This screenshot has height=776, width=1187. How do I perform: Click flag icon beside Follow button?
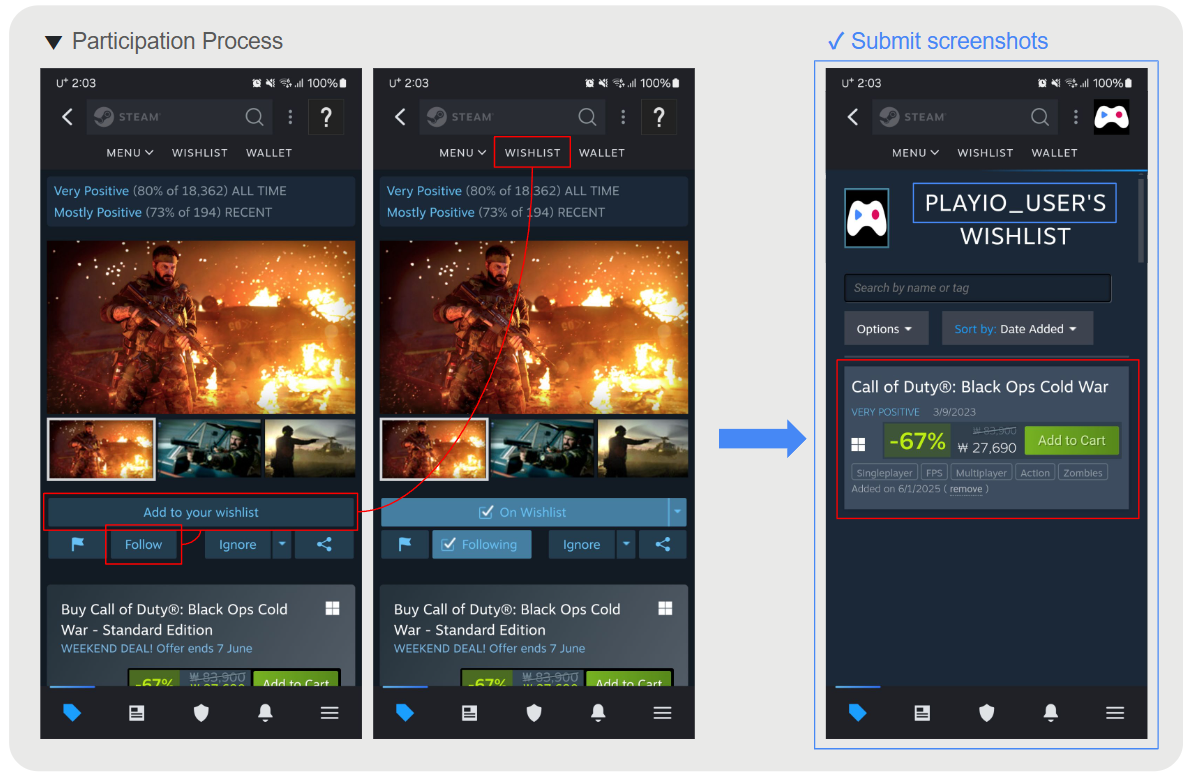pos(77,544)
